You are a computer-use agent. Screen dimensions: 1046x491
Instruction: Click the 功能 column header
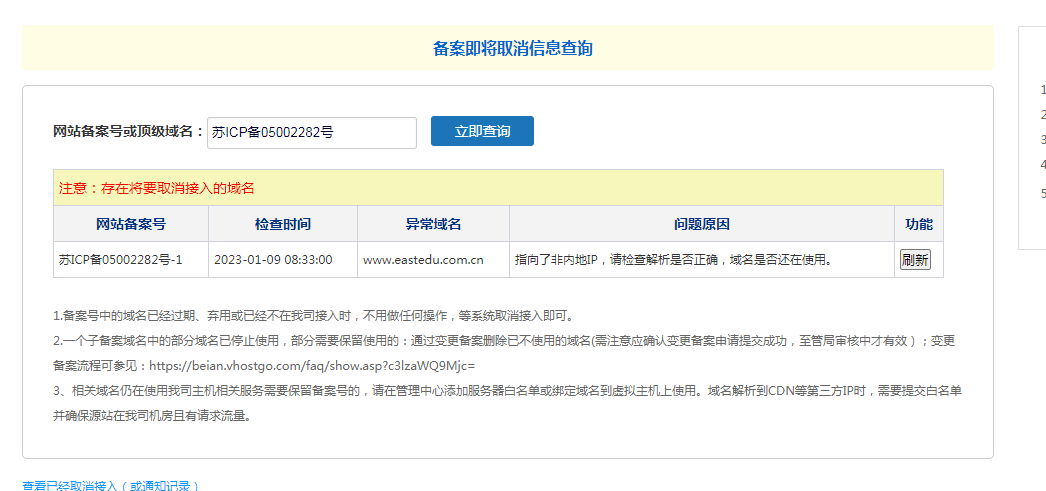(919, 224)
